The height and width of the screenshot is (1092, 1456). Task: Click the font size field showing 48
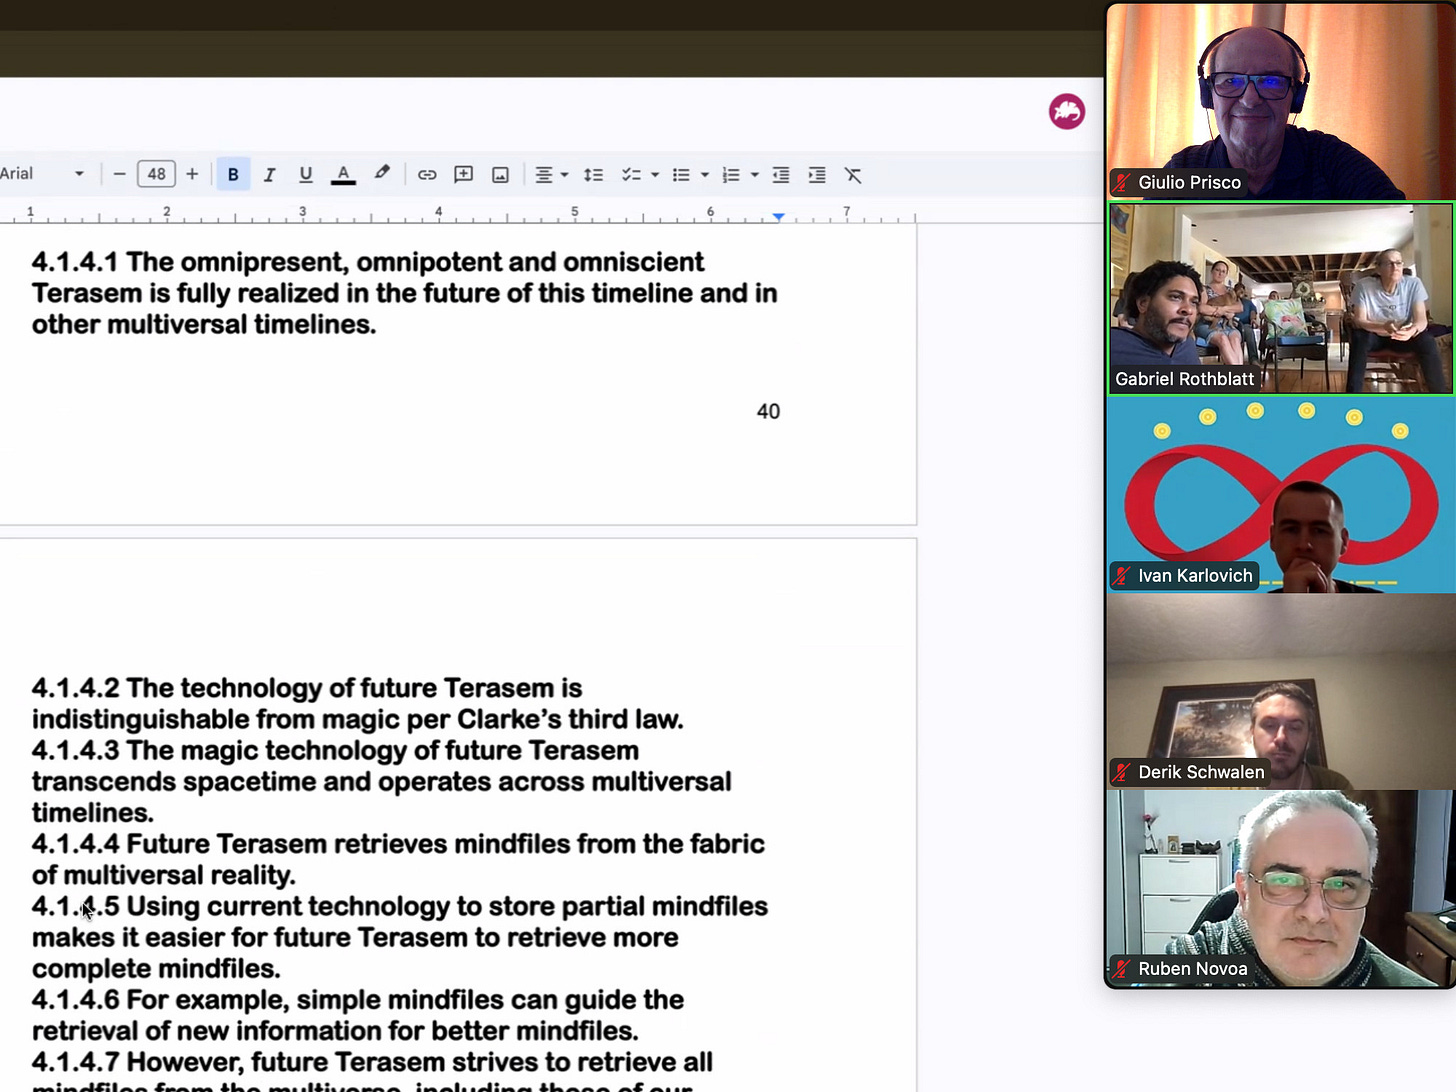(x=156, y=174)
